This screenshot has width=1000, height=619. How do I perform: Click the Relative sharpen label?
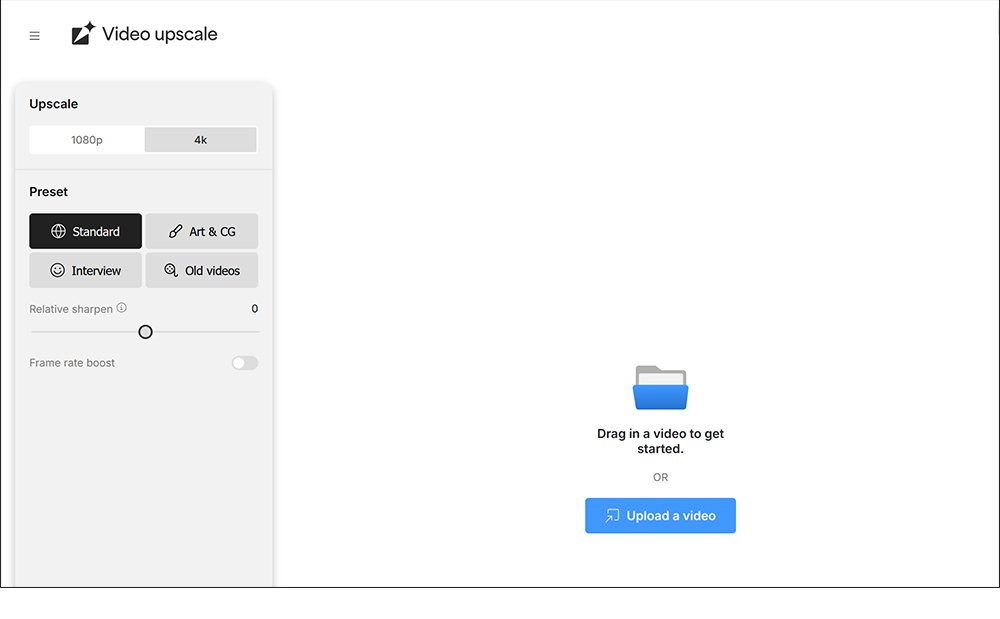click(x=70, y=309)
